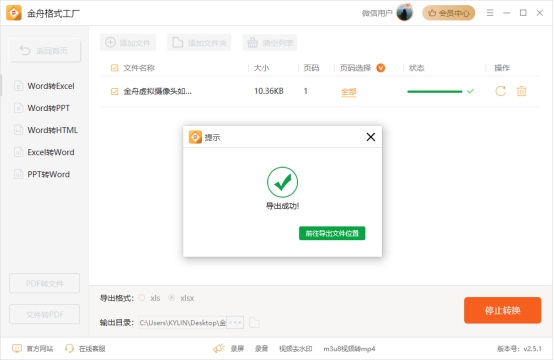The image size is (554, 360).
Task: Click the retry convert icon in file row
Action: click(500, 91)
